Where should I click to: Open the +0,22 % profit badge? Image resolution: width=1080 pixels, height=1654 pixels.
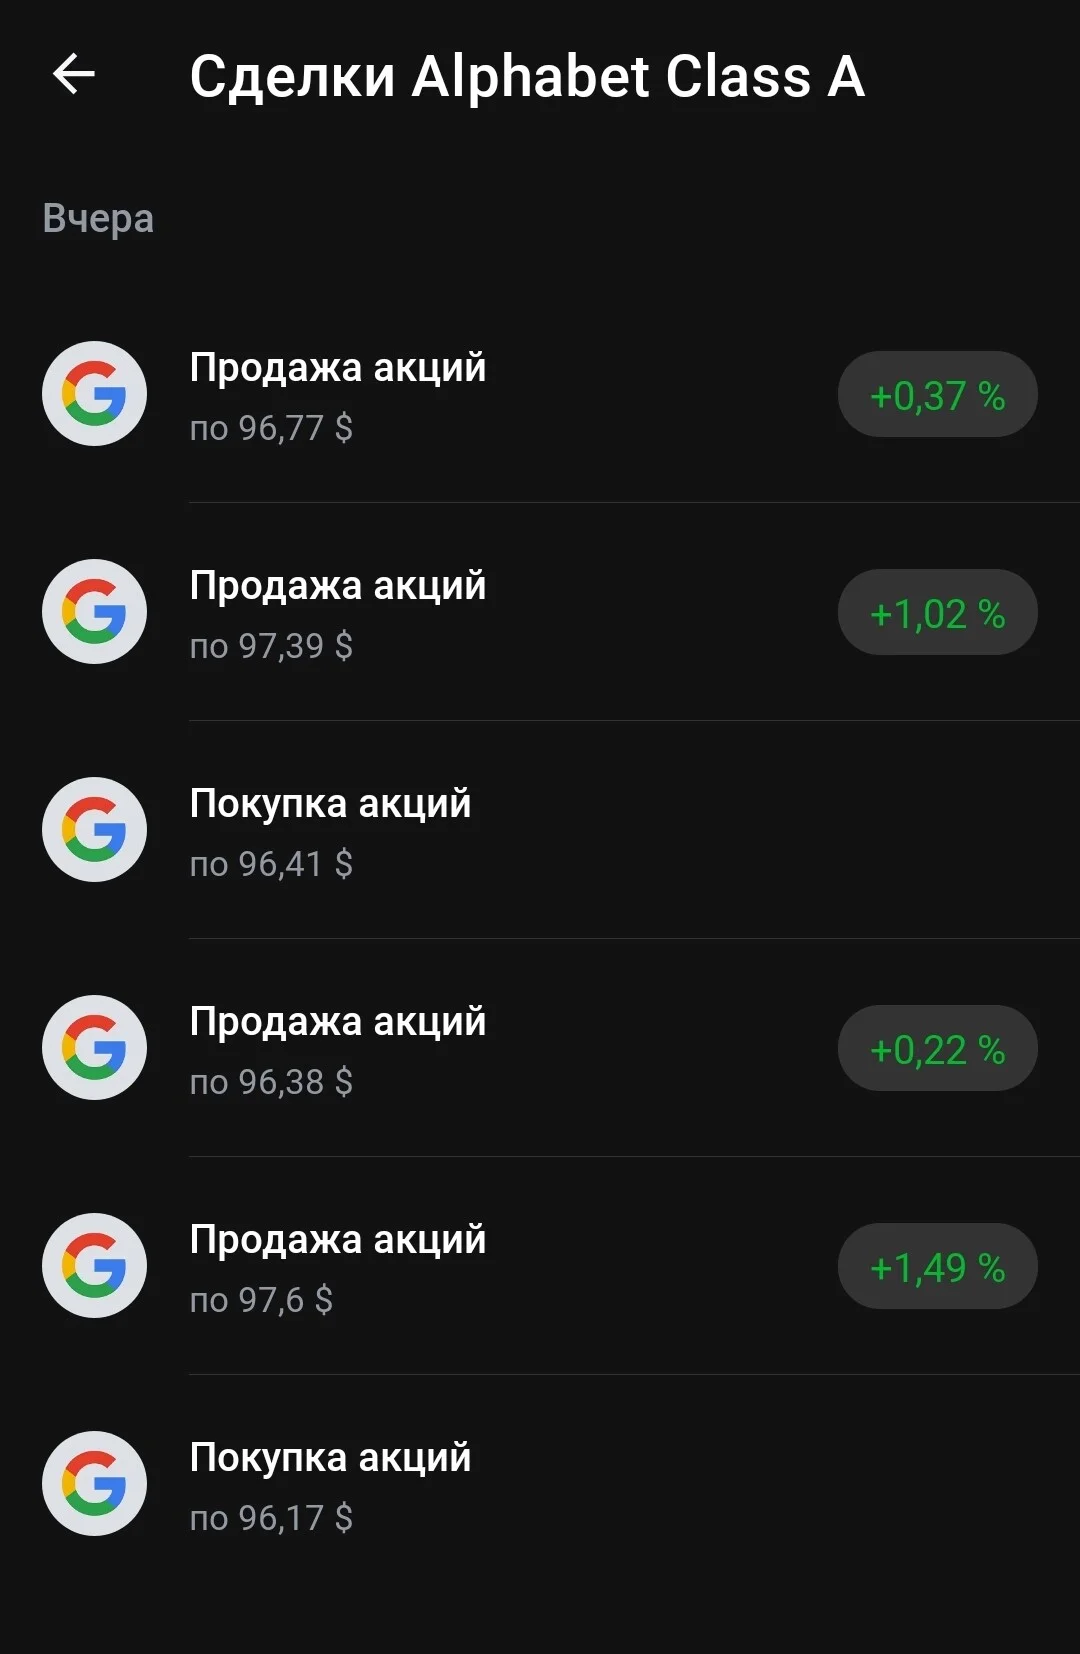coord(938,1049)
